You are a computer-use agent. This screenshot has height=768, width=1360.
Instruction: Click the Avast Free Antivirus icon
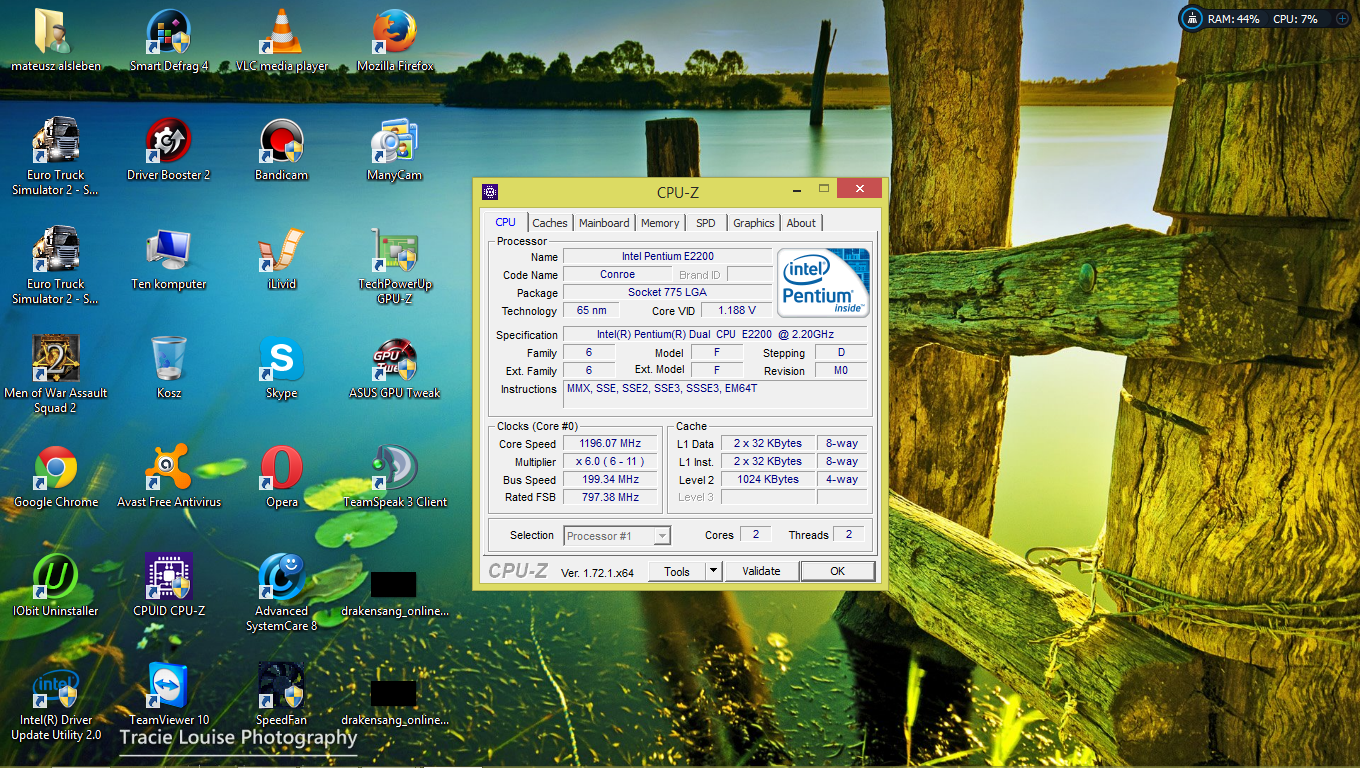click(x=168, y=470)
